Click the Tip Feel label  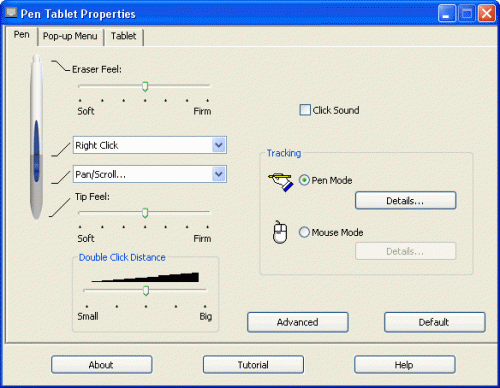92,197
